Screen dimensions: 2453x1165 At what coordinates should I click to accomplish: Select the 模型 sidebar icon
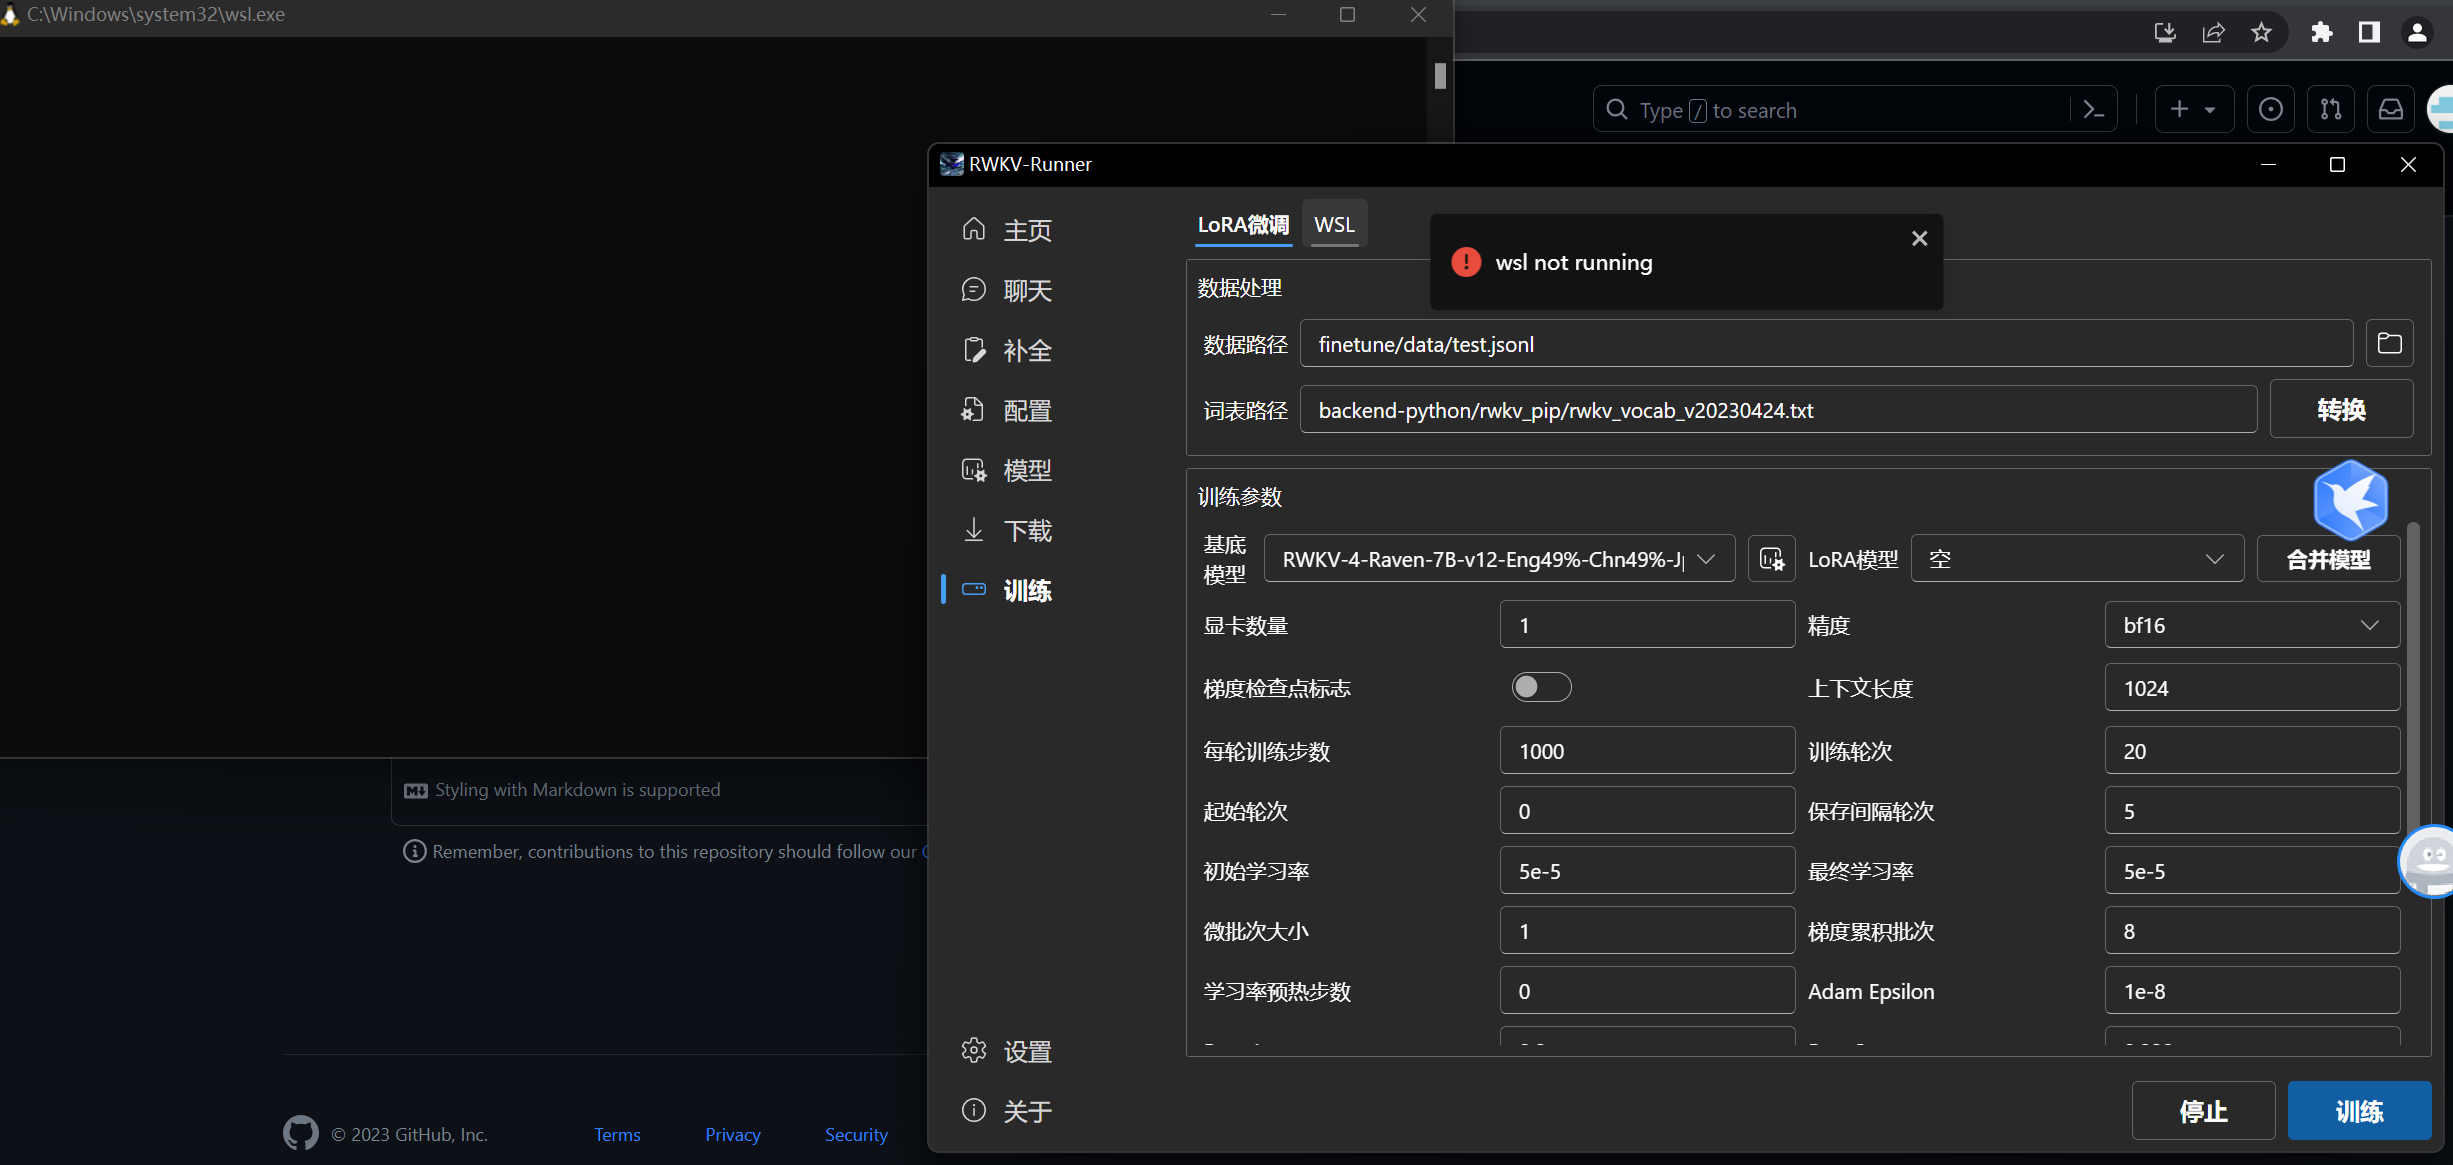pos(1027,470)
